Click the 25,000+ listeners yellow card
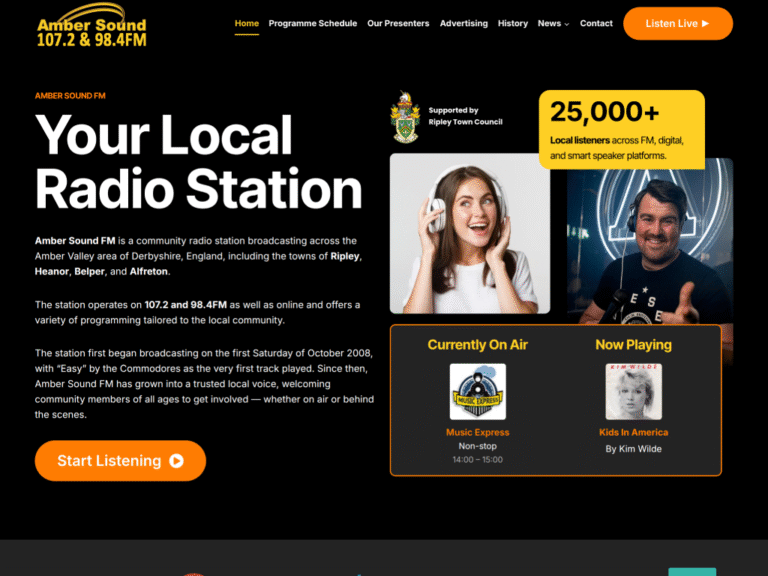This screenshot has height=576, width=768. coord(622,129)
